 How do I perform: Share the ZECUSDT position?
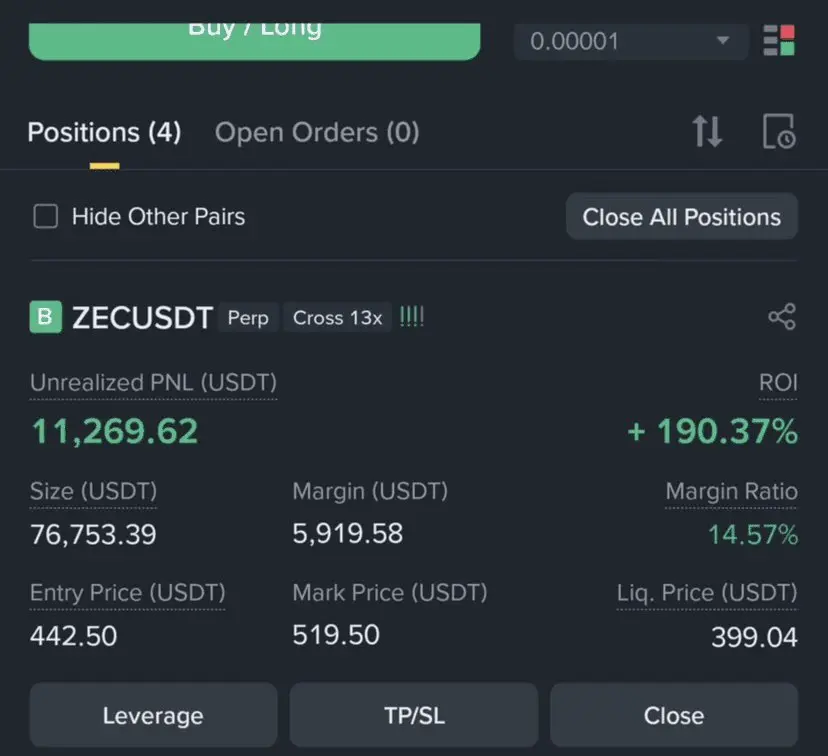[x=781, y=318]
